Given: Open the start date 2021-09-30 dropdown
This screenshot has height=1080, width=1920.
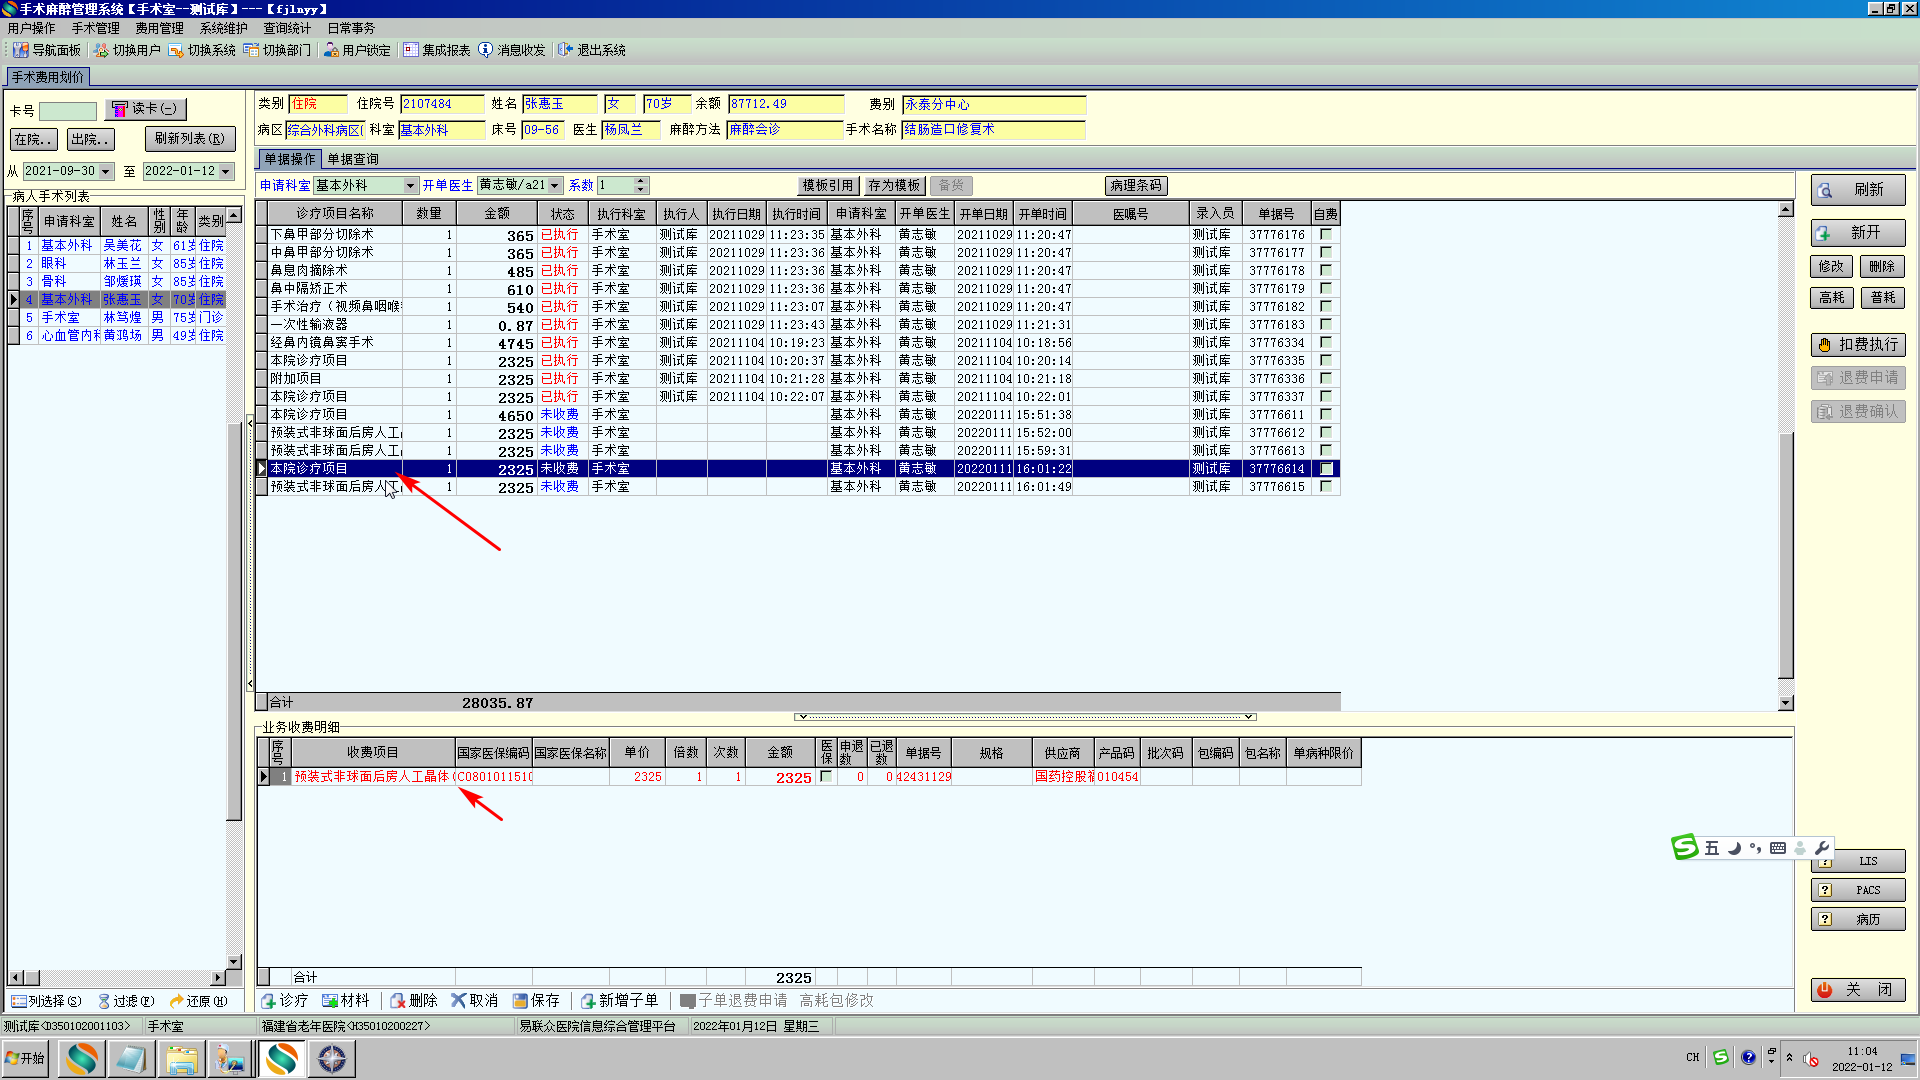Looking at the screenshot, I should (105, 172).
